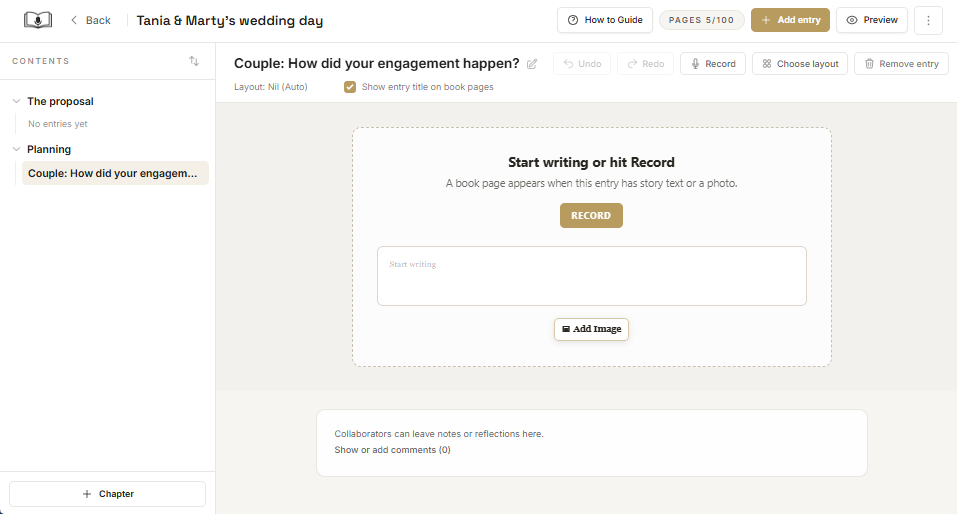Open the three-dot more options menu

tap(928, 20)
